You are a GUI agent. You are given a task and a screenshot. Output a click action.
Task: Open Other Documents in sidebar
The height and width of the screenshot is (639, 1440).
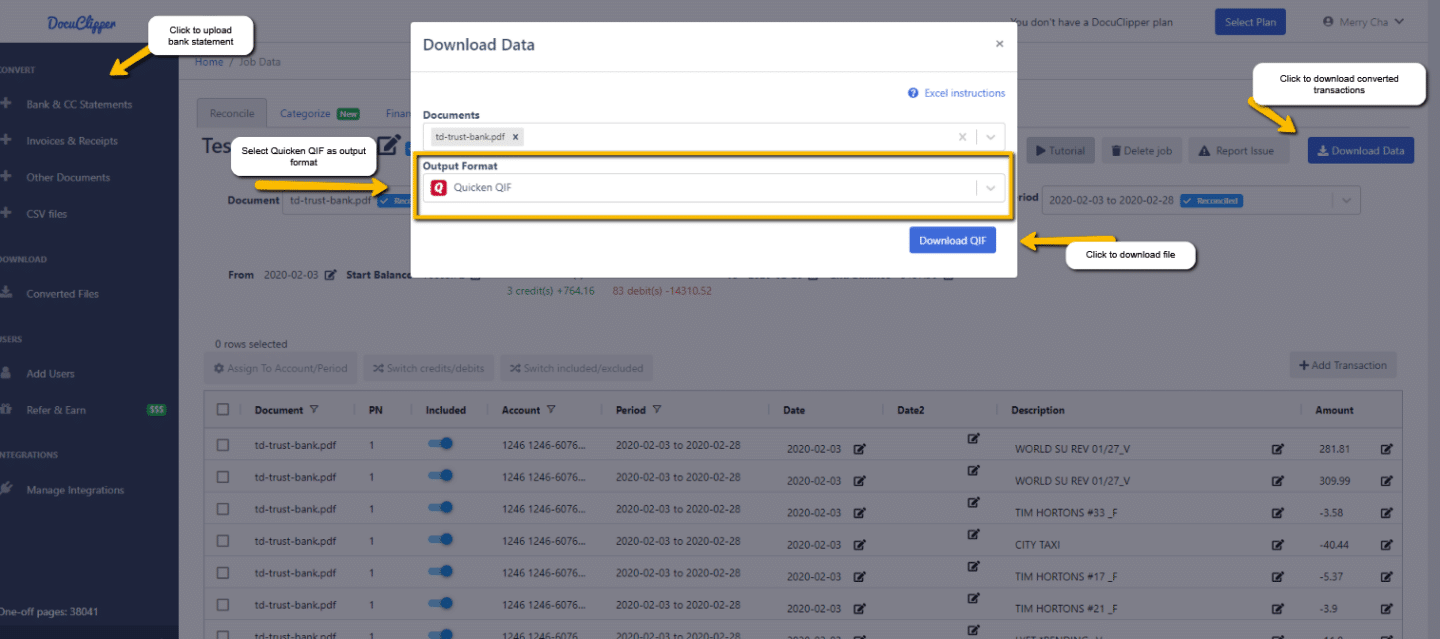[68, 177]
